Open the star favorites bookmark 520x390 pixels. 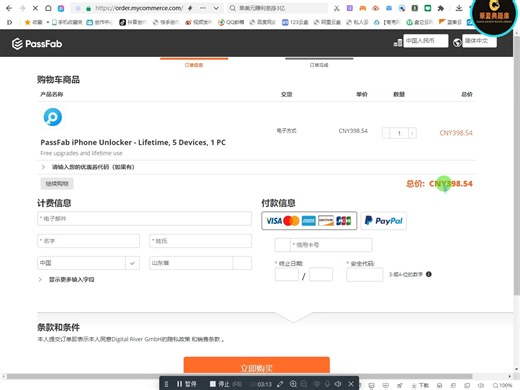tap(34, 22)
